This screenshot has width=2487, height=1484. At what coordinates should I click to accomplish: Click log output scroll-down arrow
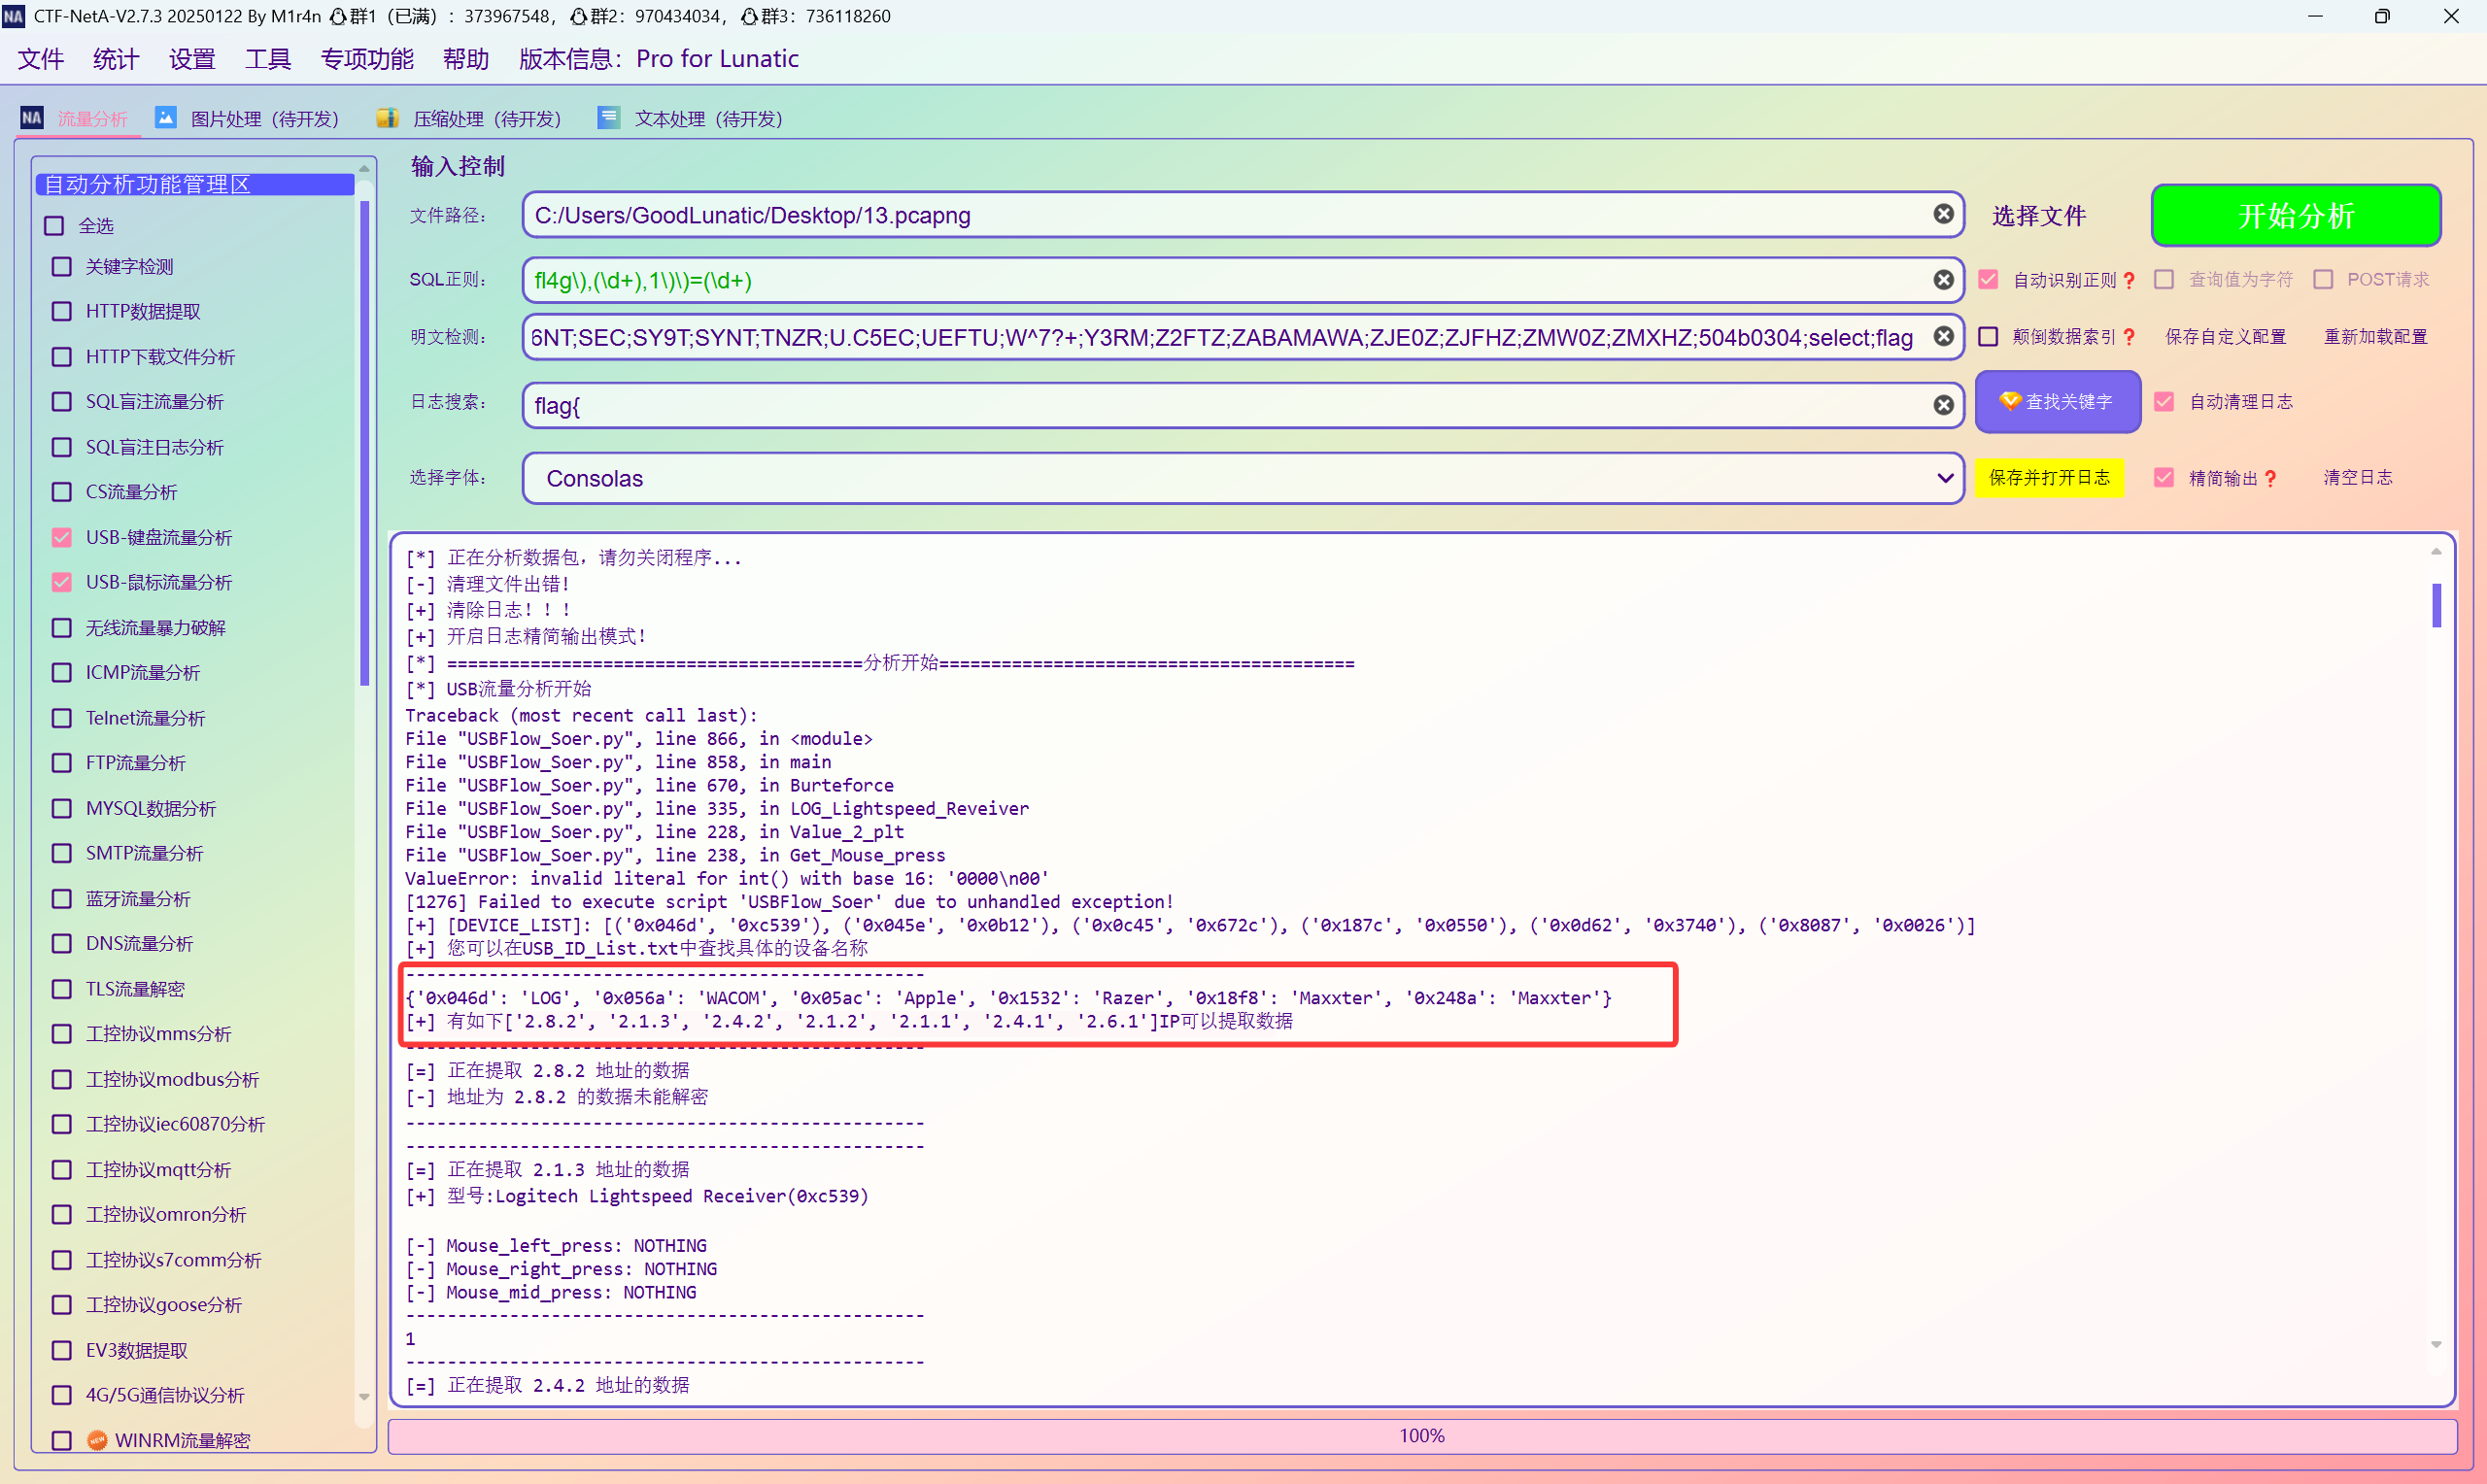pyautogui.click(x=2436, y=1345)
